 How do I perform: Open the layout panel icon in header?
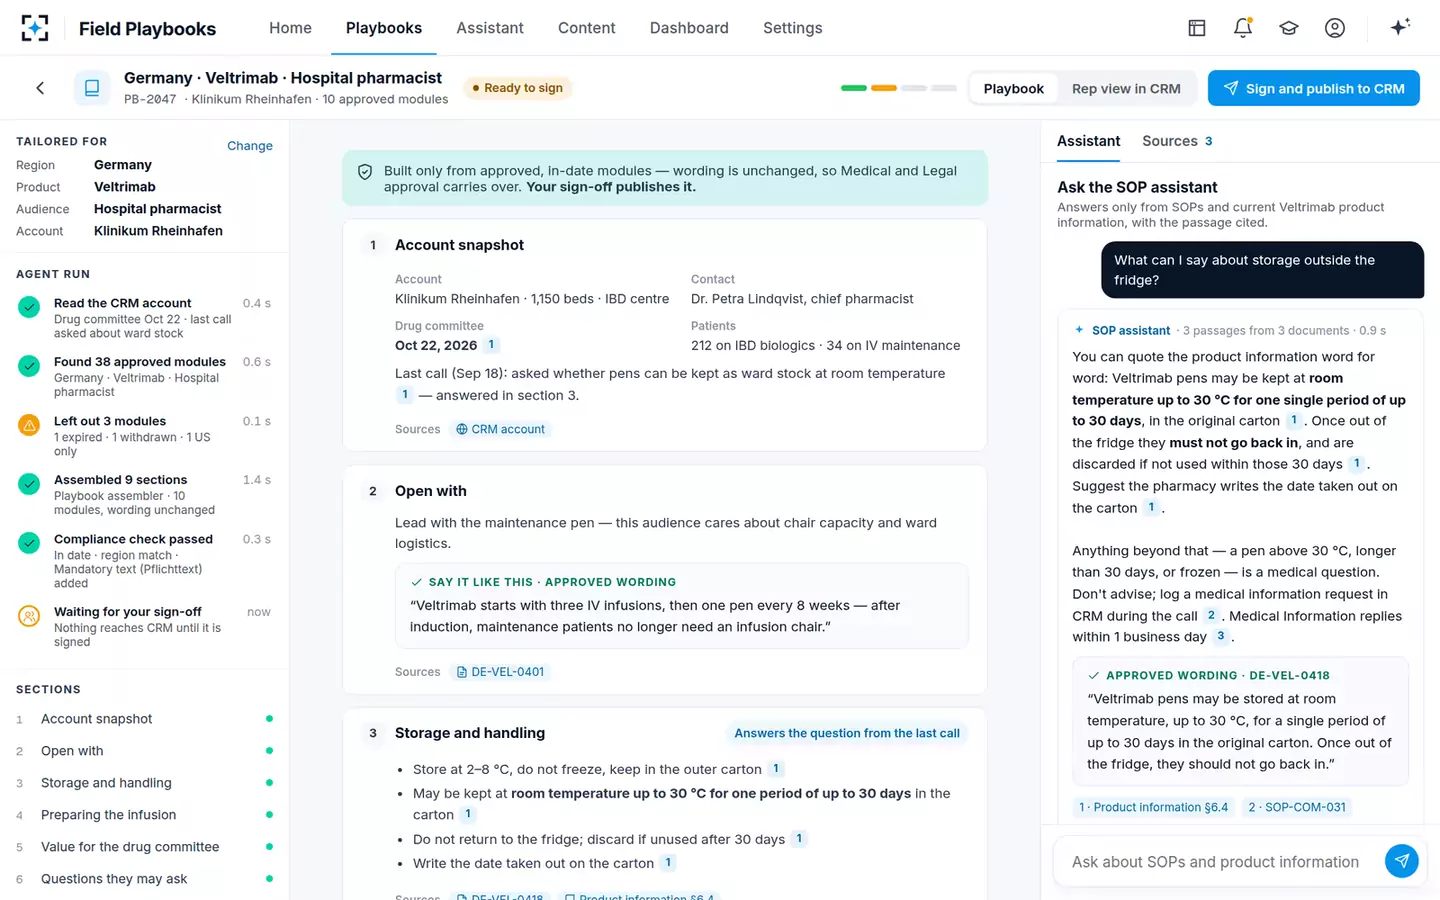(1197, 28)
